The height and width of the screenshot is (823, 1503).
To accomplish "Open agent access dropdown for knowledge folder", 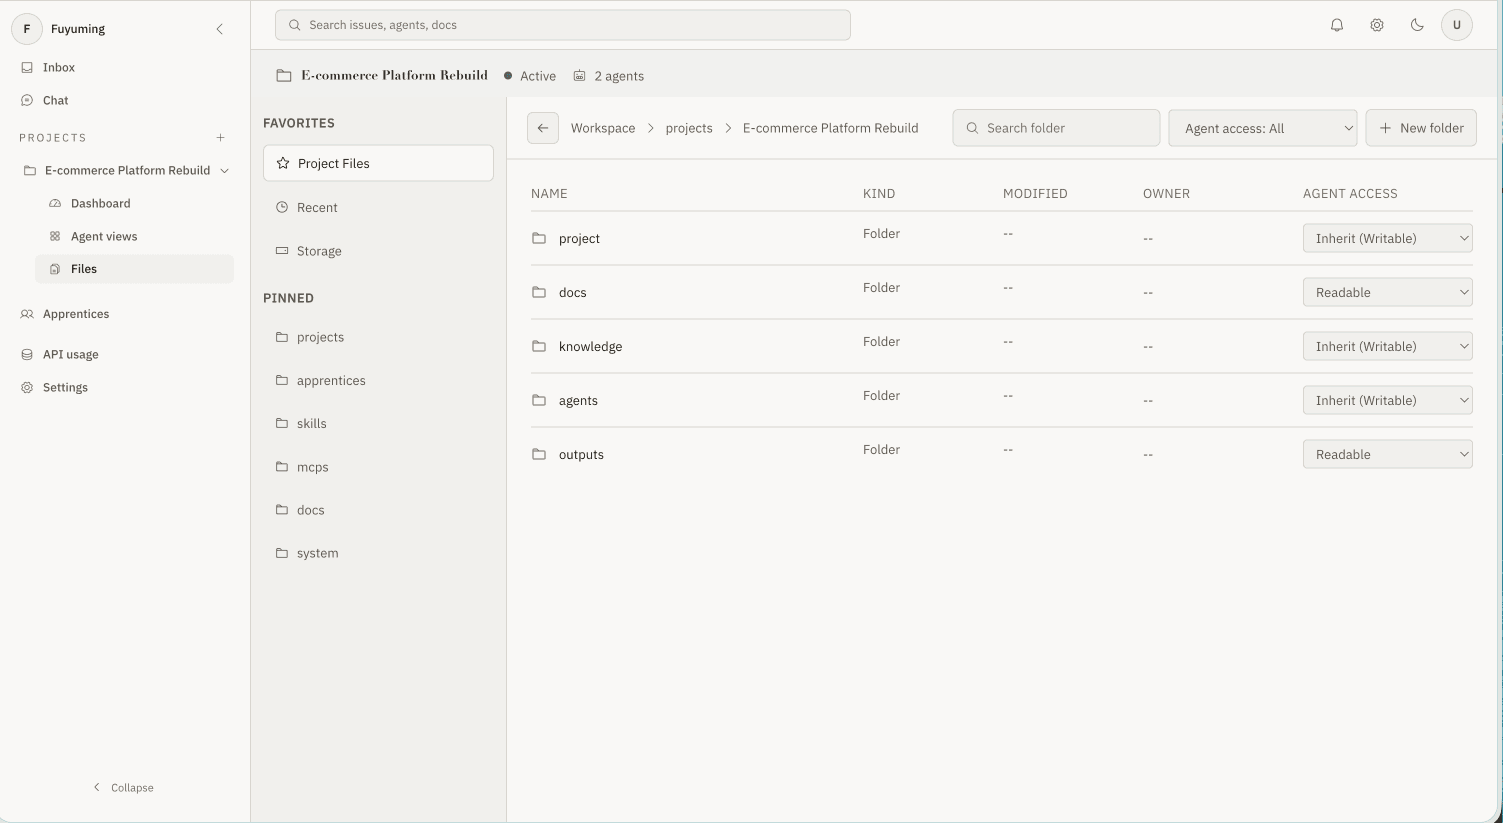I will click(1388, 346).
